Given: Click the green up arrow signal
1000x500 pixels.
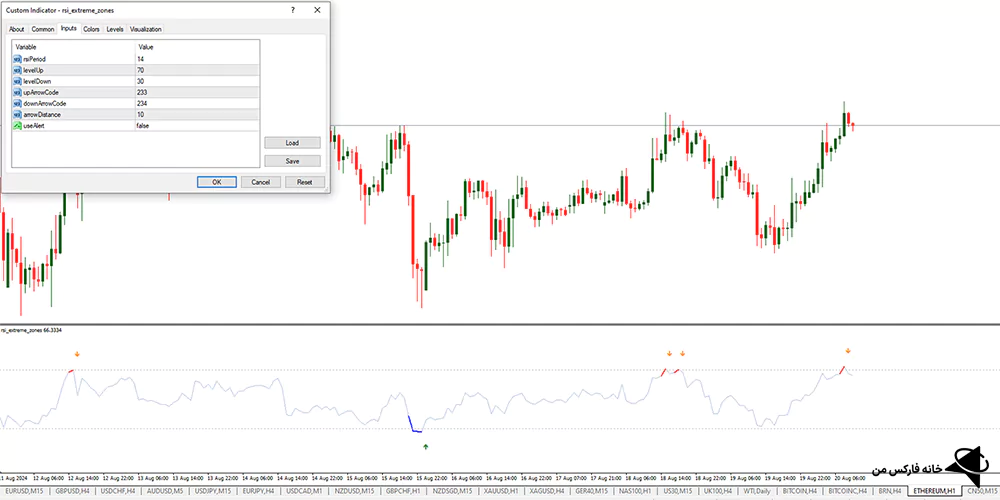Looking at the screenshot, I should pos(425,446).
